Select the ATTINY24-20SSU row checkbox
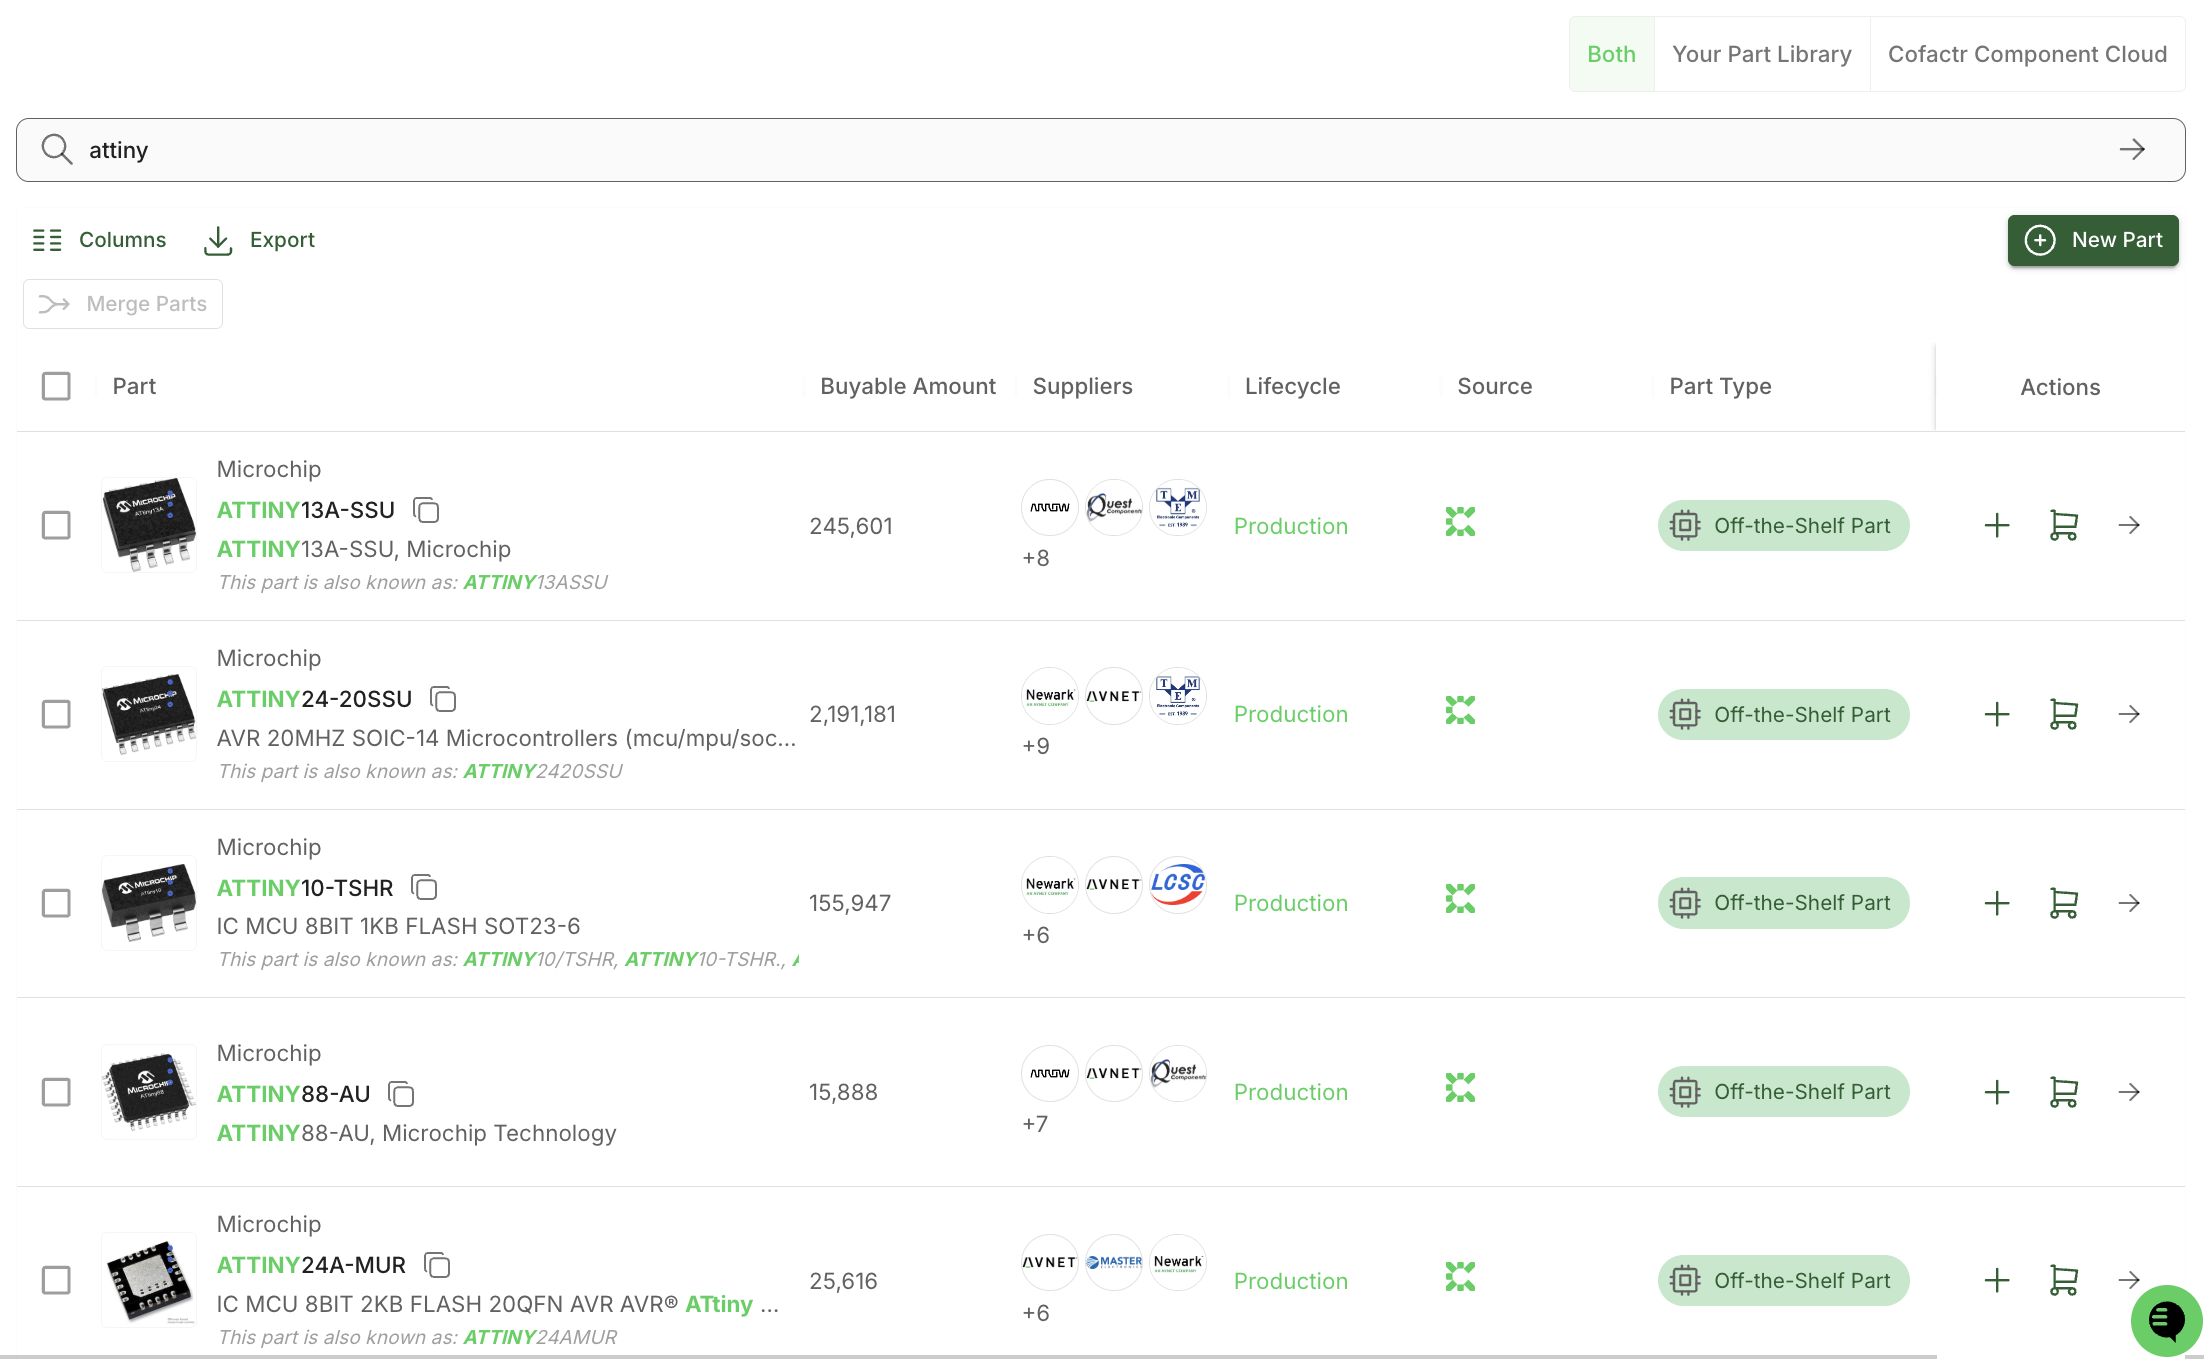The image size is (2204, 1359). pos(56,714)
